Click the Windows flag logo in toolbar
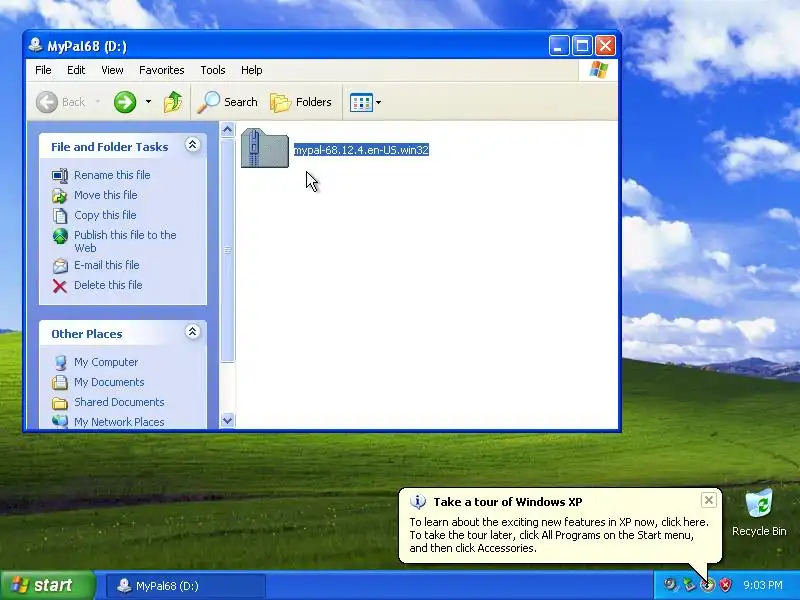The width and height of the screenshot is (800, 600). [x=598, y=70]
